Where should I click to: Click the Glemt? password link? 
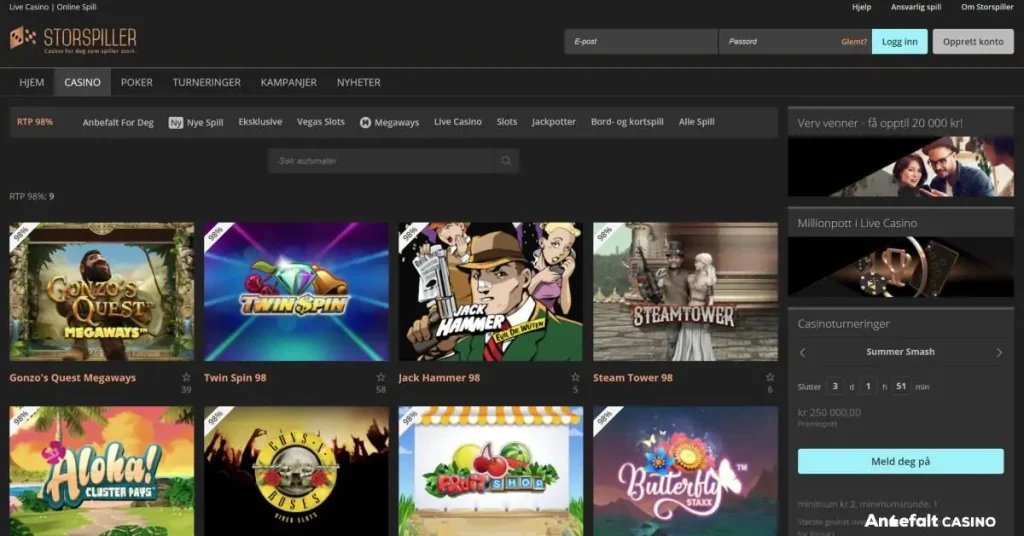pyautogui.click(x=853, y=42)
